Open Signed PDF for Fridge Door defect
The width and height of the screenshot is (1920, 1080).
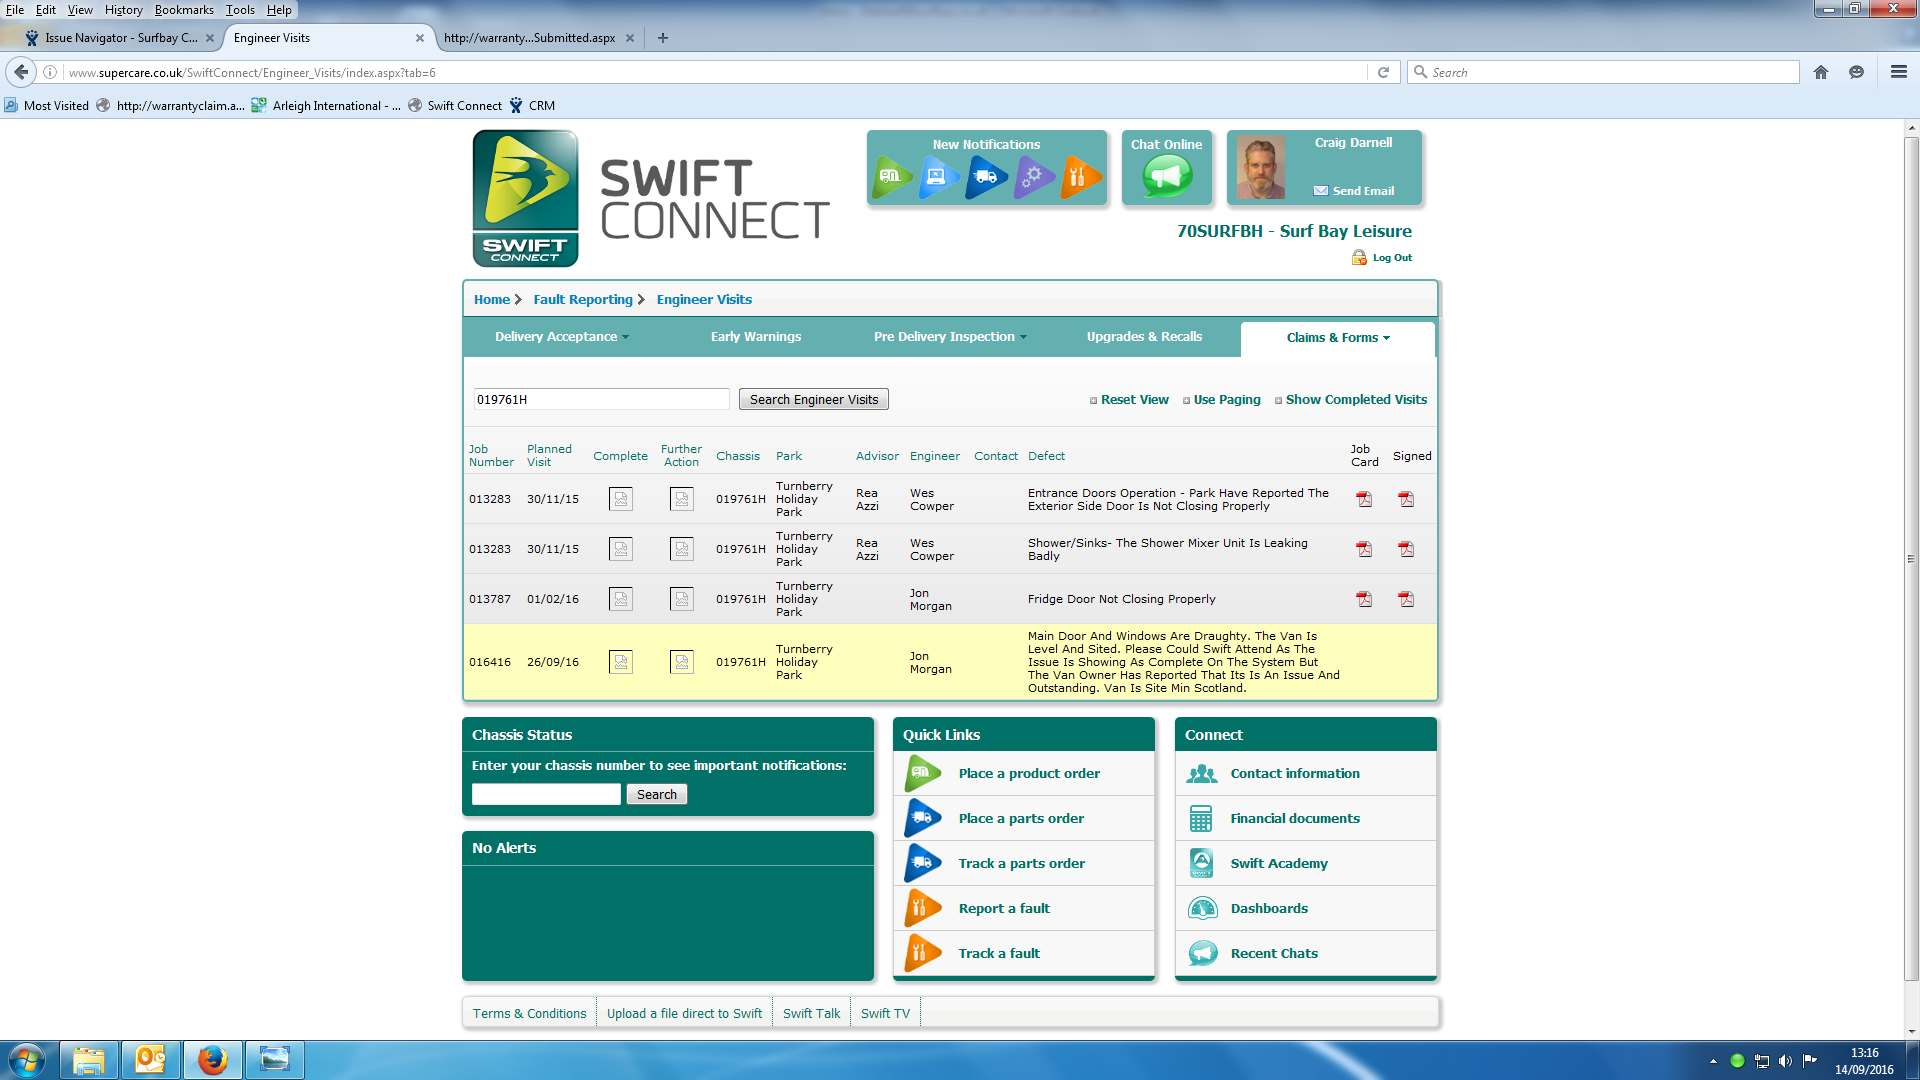[1406, 599]
